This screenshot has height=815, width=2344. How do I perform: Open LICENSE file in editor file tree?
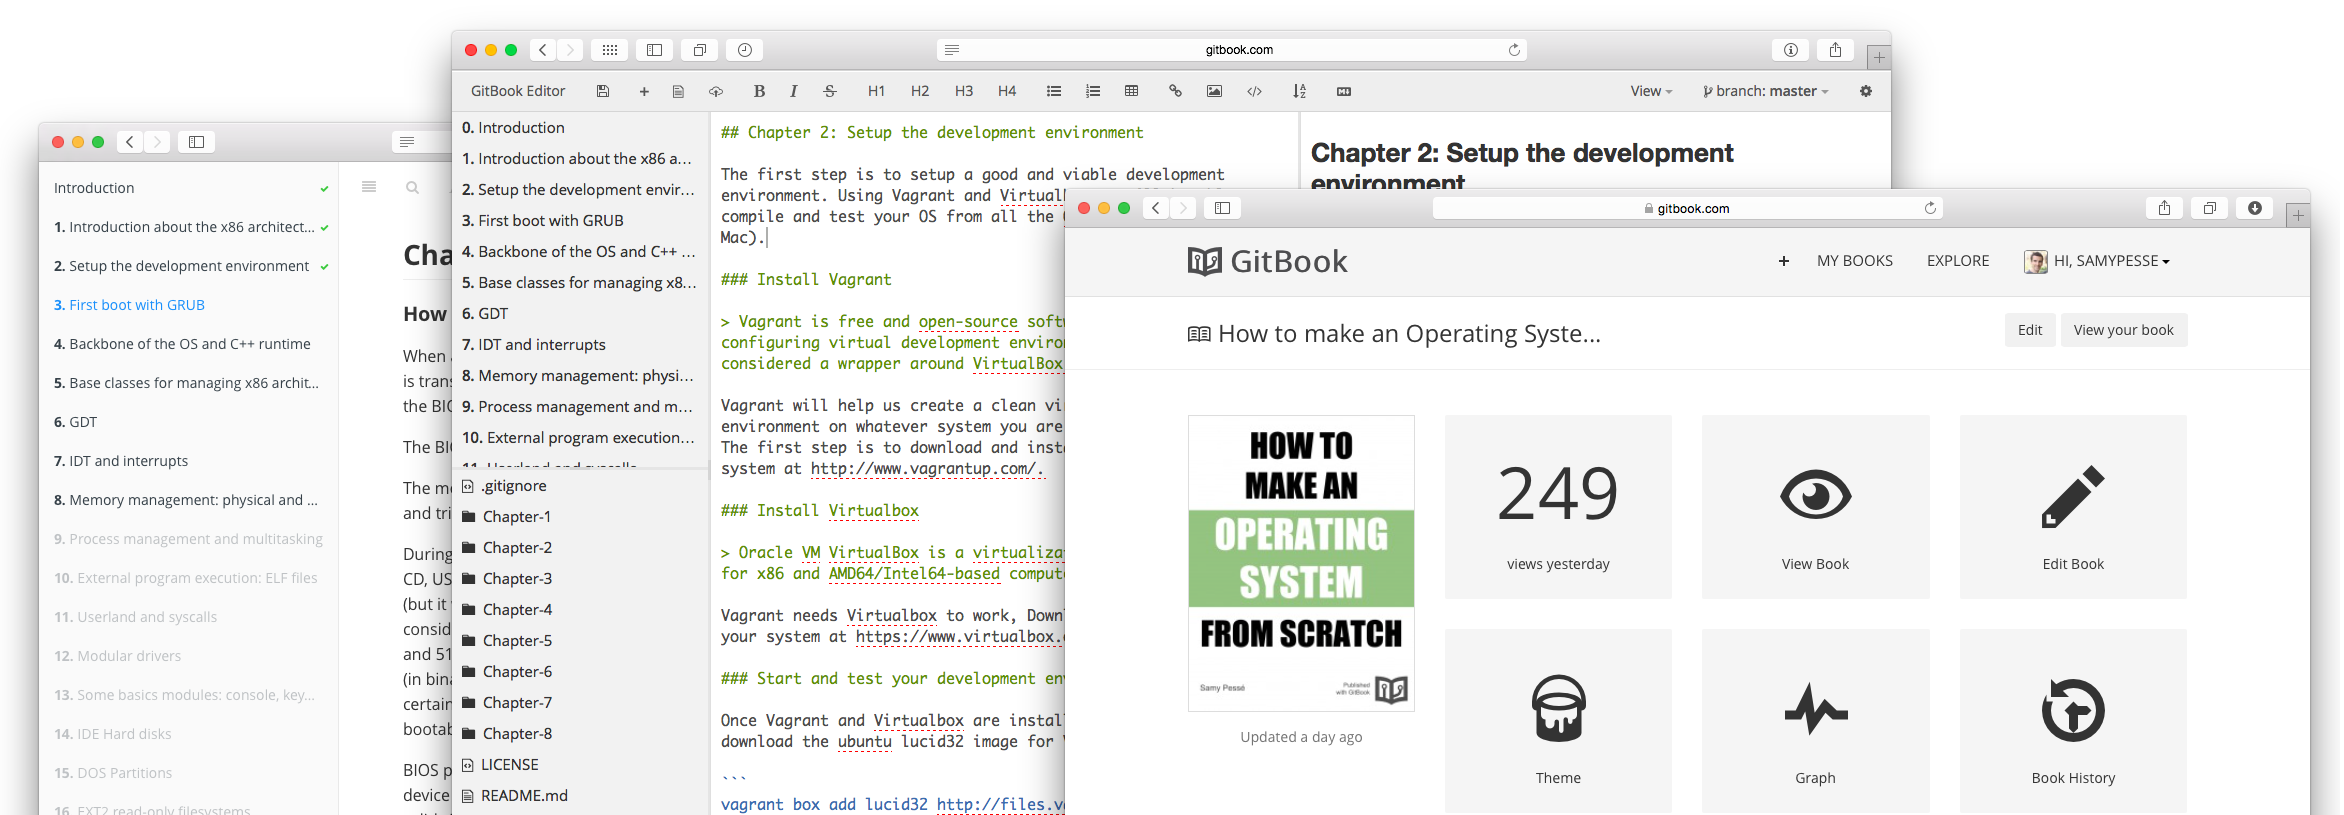500,765
